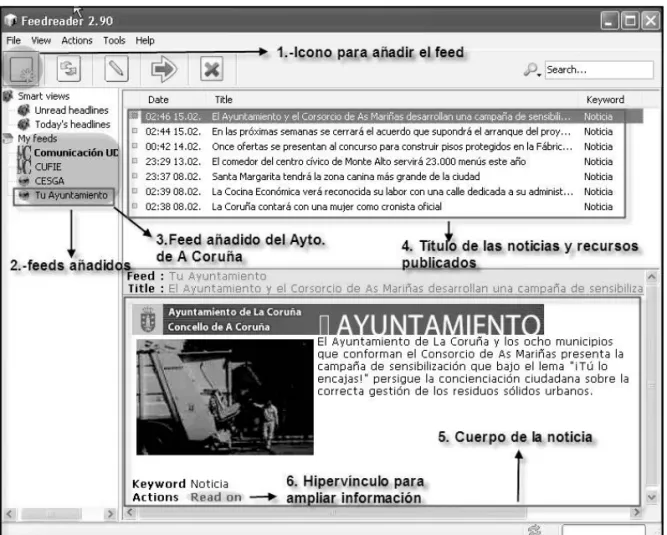Click the Ayuntamiento coat of arms logo
The image size is (667, 535).
tap(148, 319)
